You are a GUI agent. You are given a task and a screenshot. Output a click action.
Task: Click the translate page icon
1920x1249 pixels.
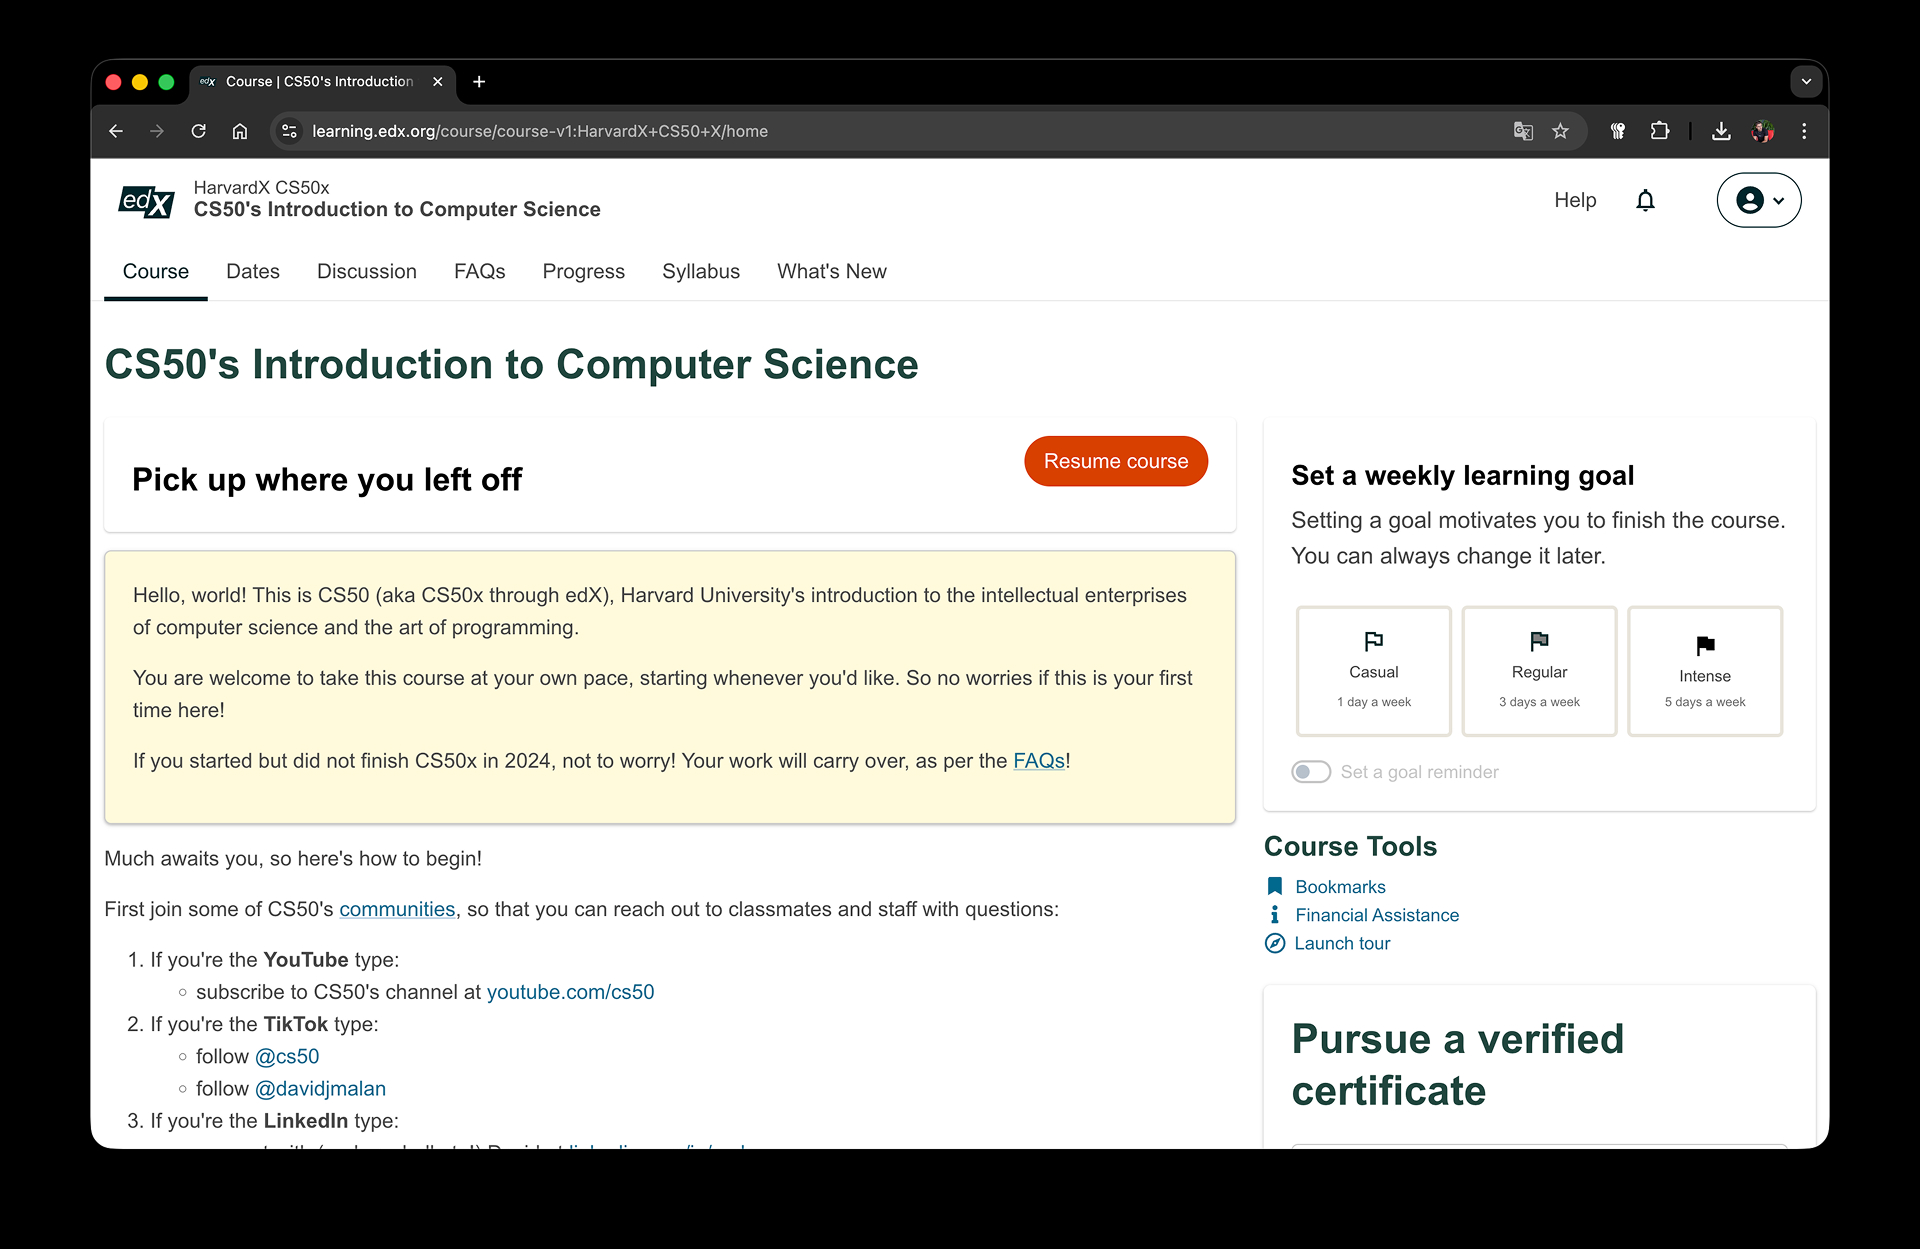pyautogui.click(x=1523, y=131)
